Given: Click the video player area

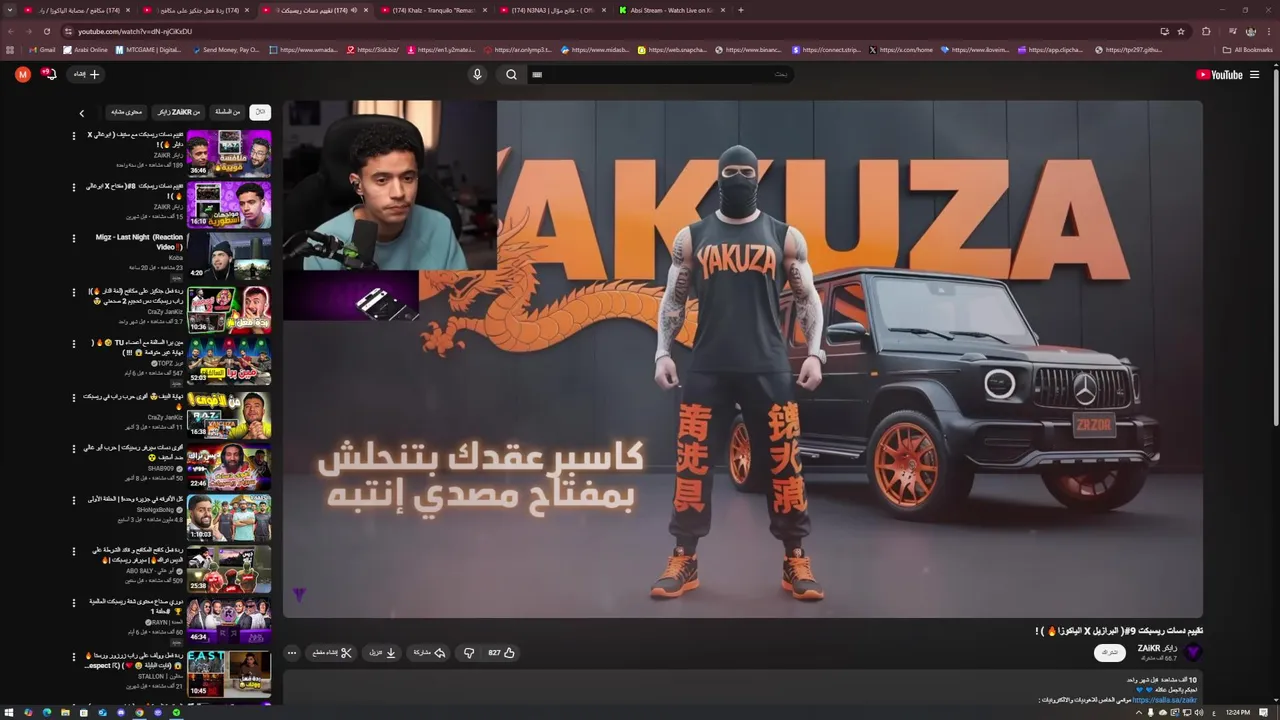Looking at the screenshot, I should click(x=742, y=359).
